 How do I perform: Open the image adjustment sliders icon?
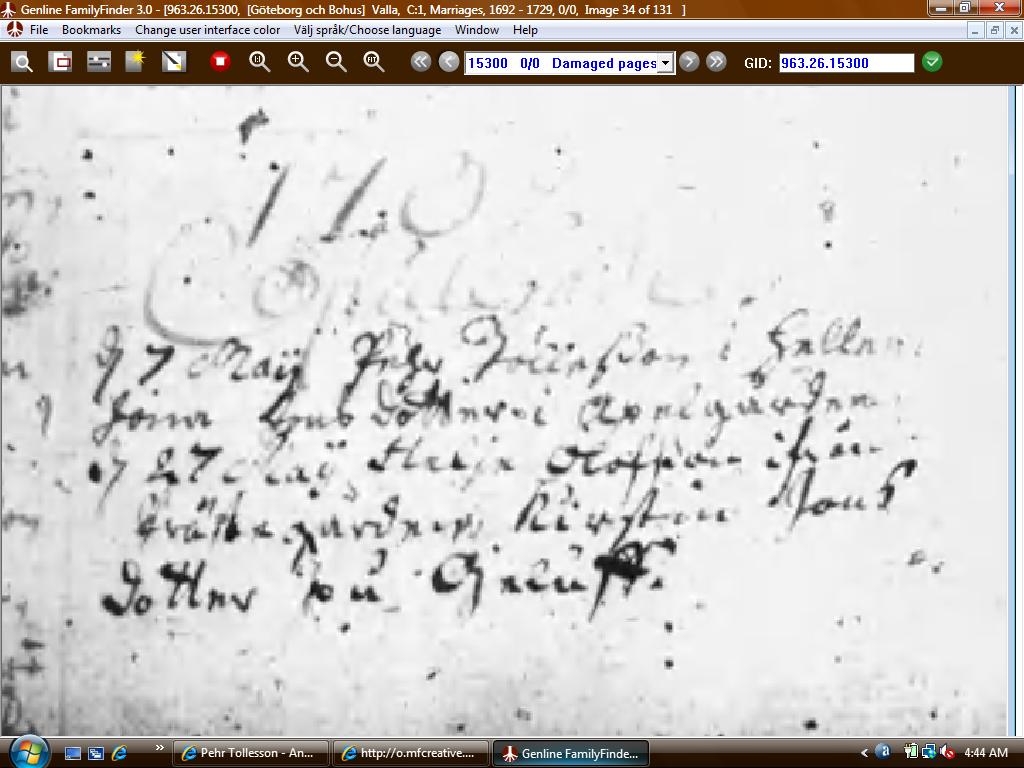coord(99,63)
